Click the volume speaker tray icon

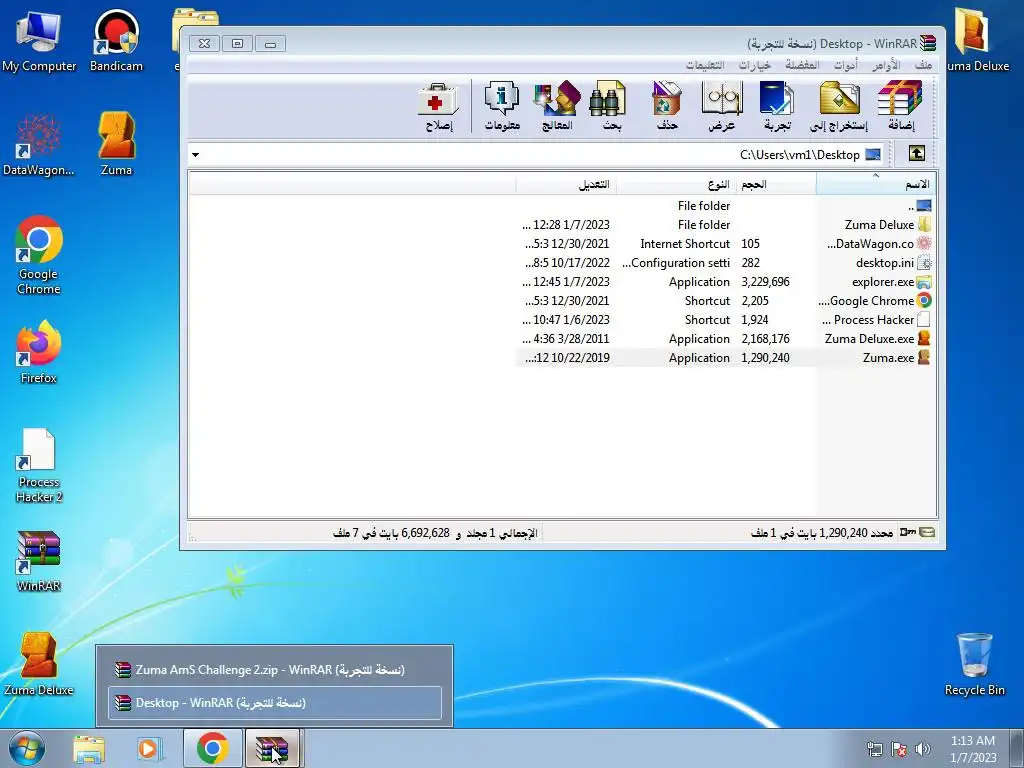(923, 749)
